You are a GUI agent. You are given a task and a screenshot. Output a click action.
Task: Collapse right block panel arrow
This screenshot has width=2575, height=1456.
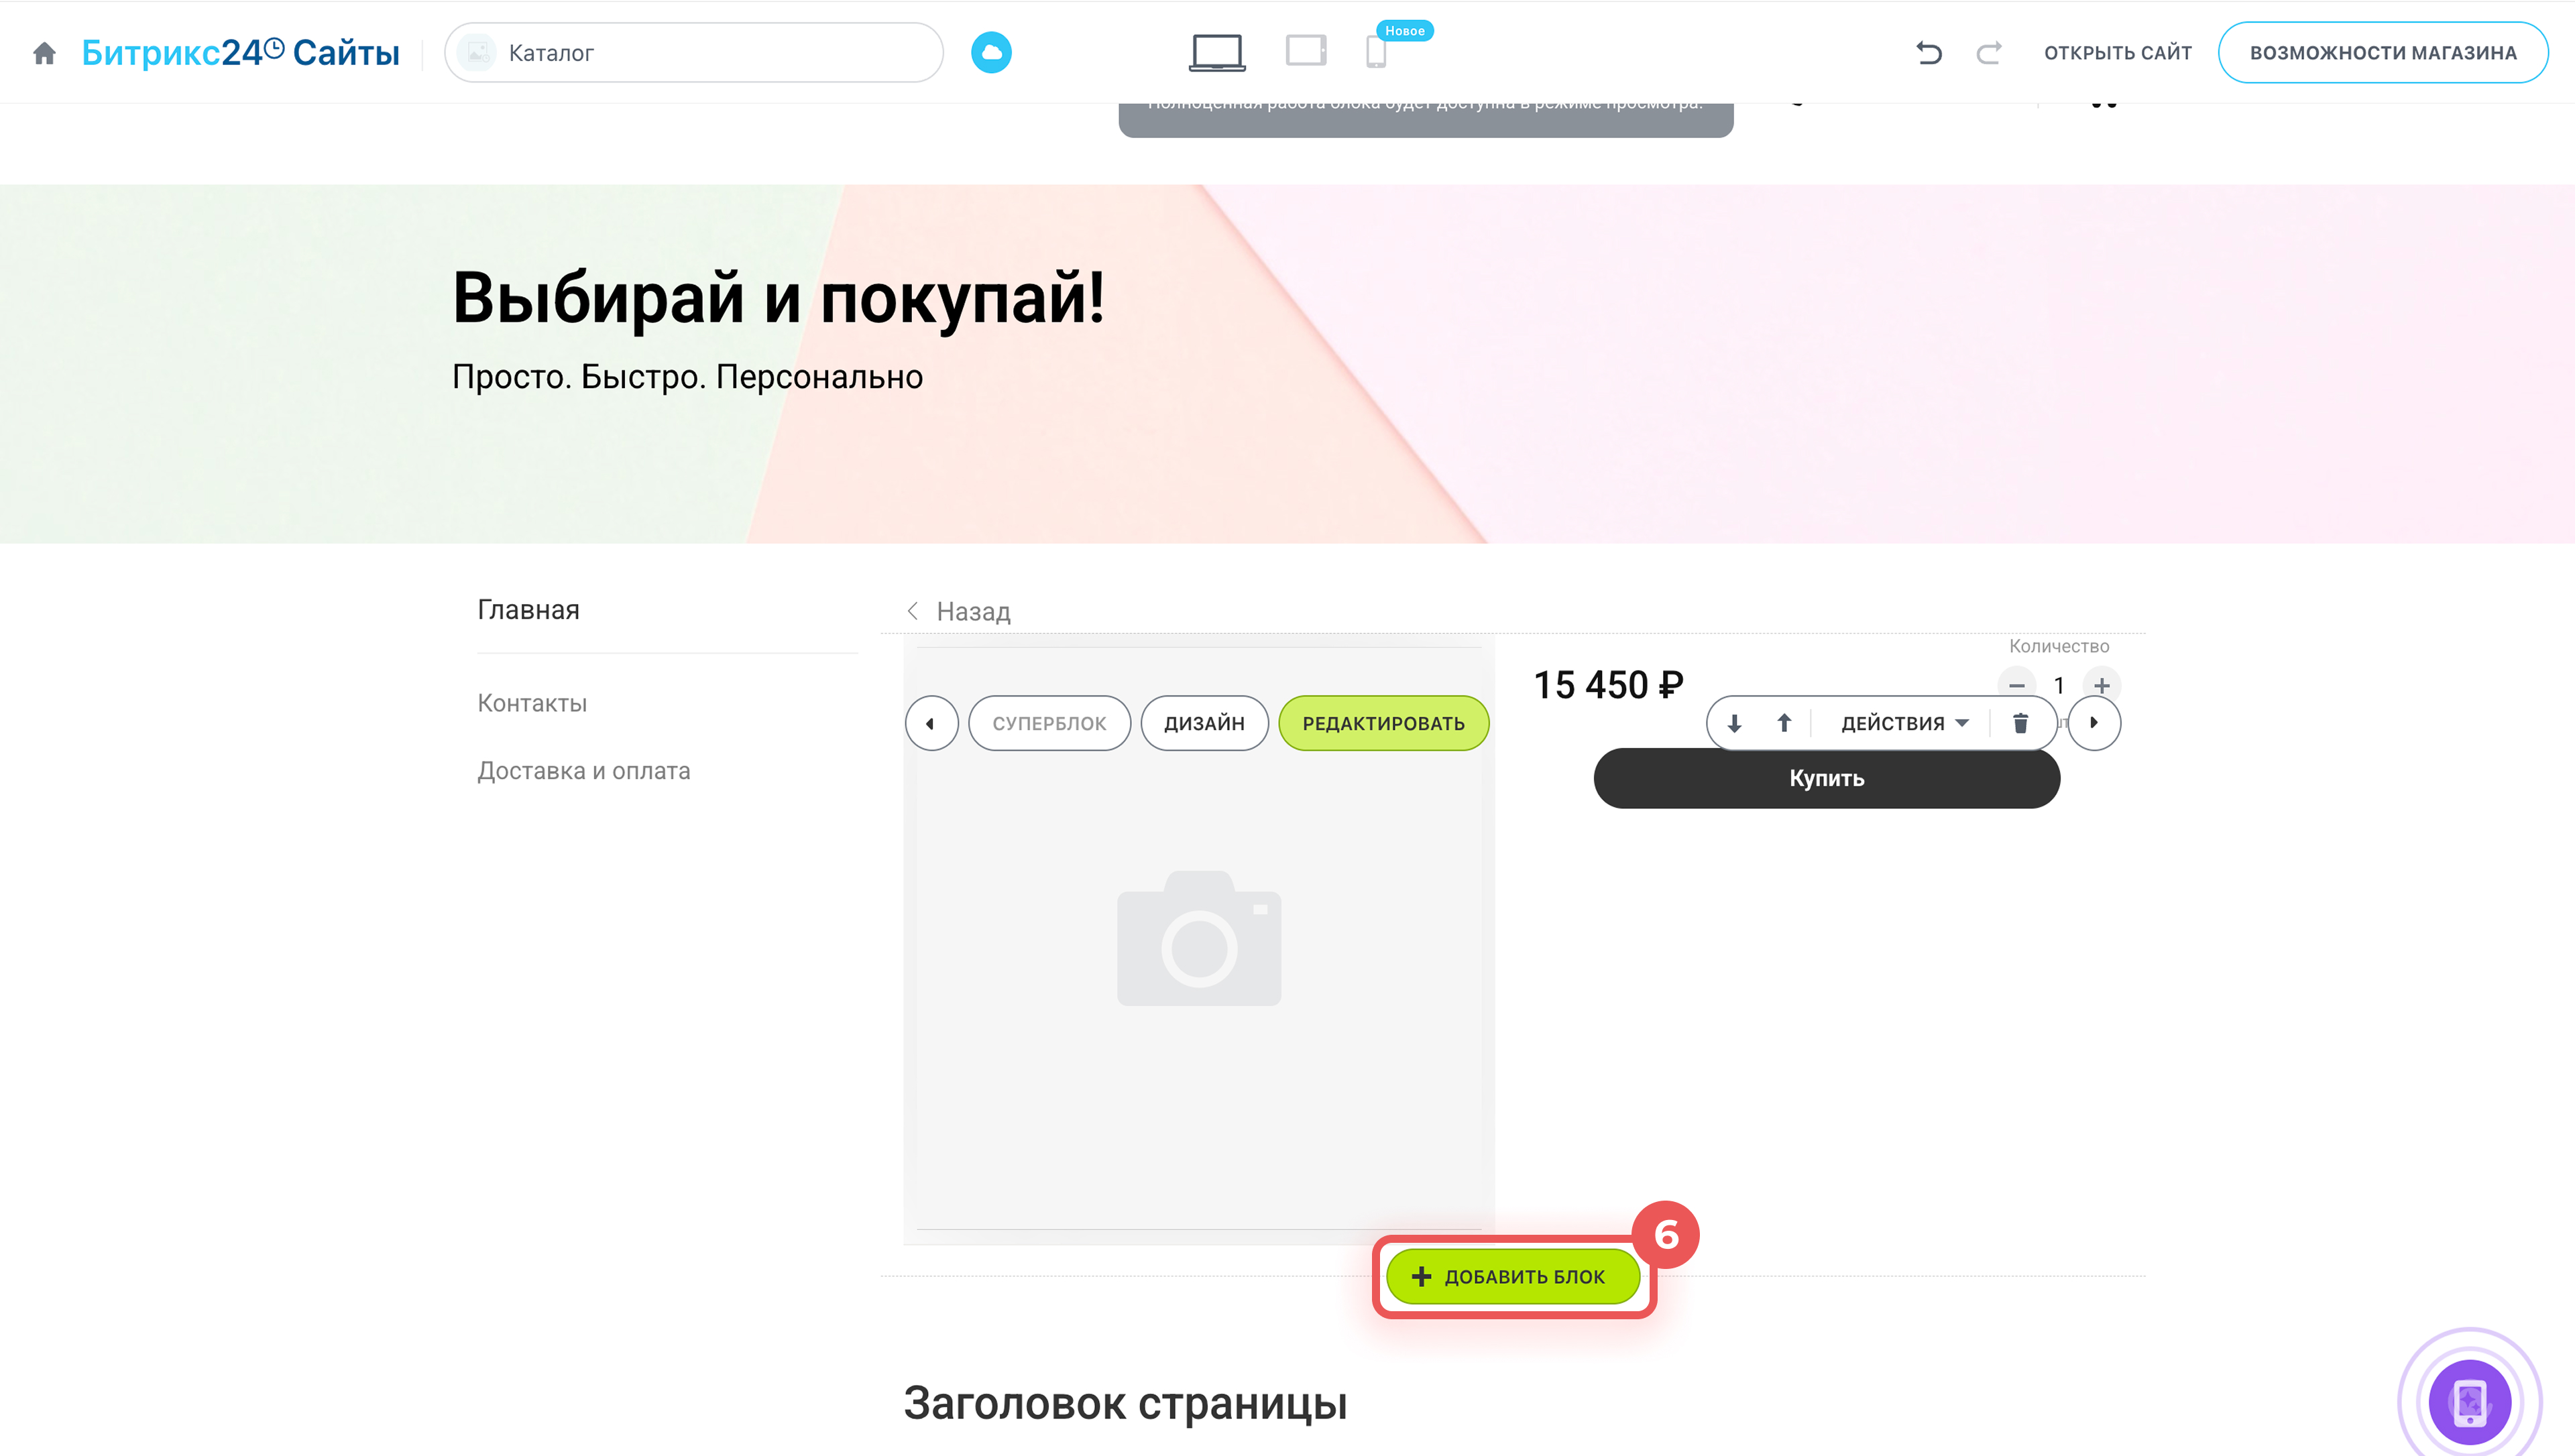(x=2093, y=723)
